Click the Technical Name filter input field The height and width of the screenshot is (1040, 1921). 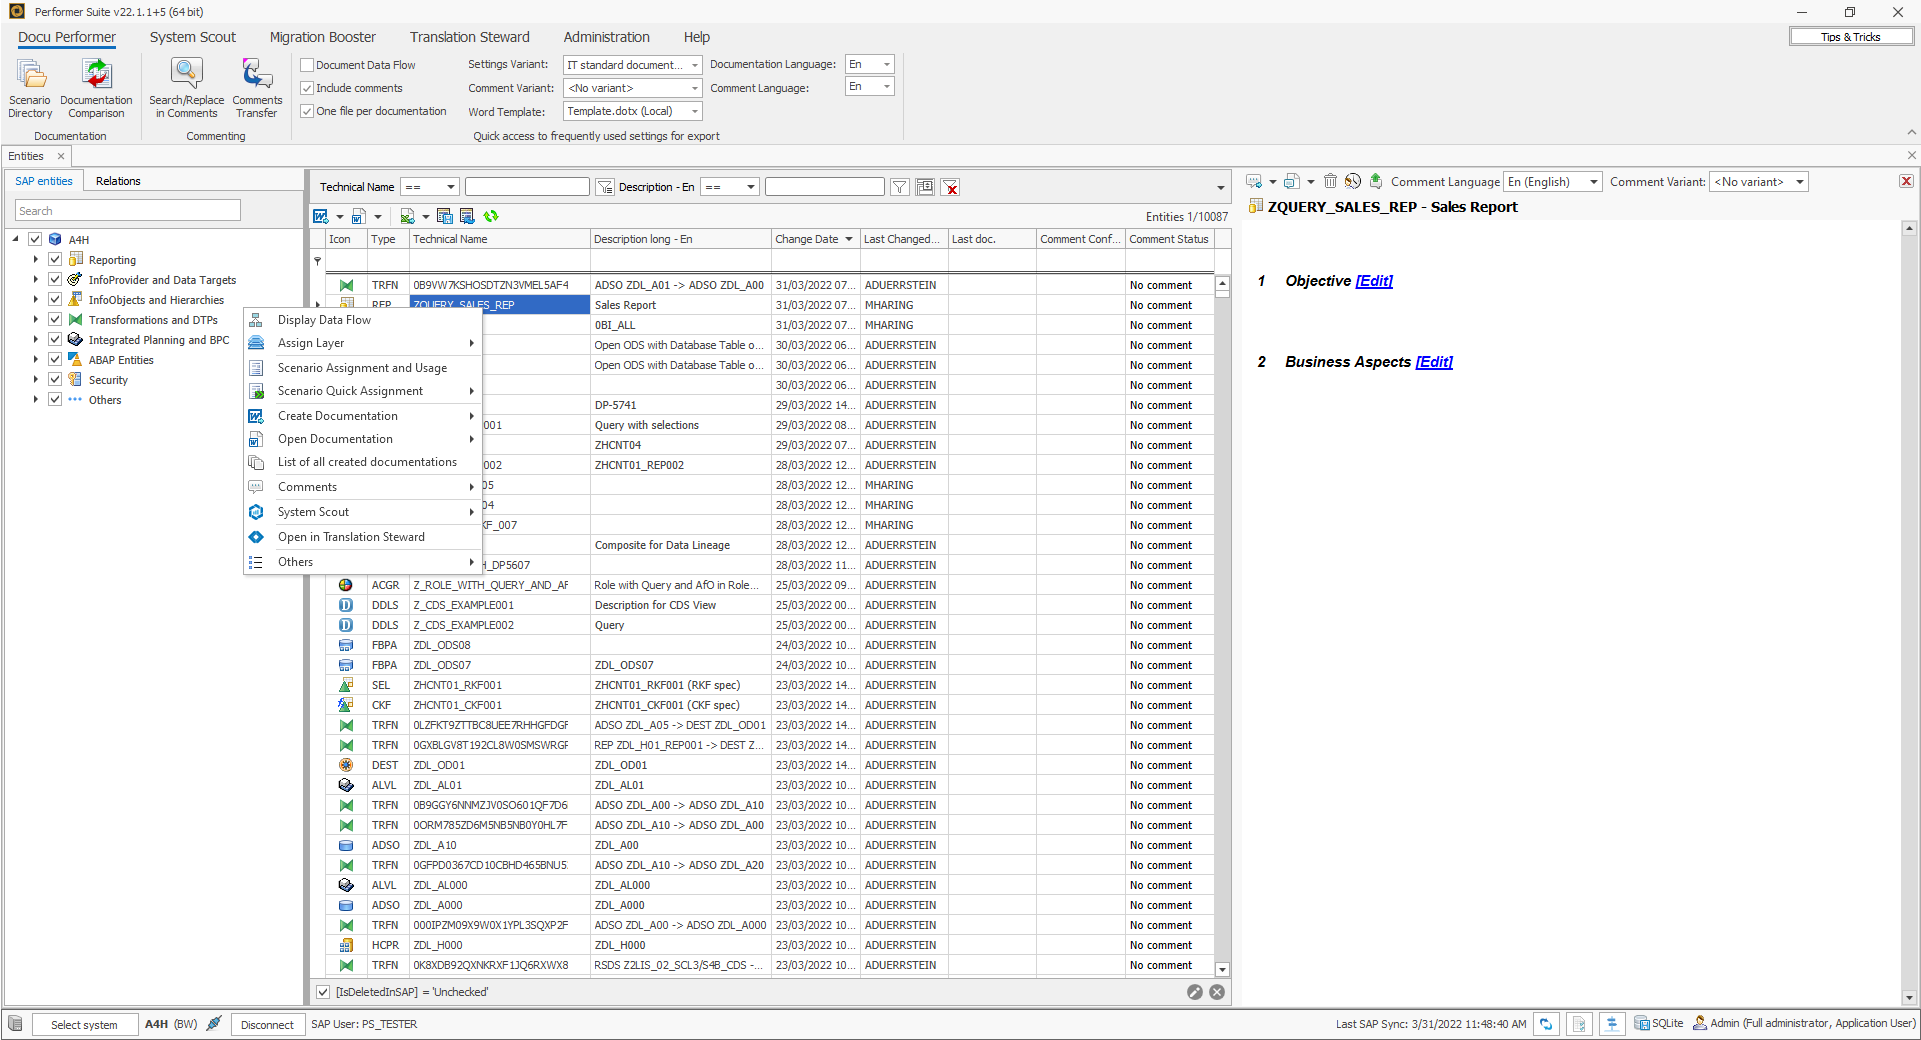(x=527, y=186)
